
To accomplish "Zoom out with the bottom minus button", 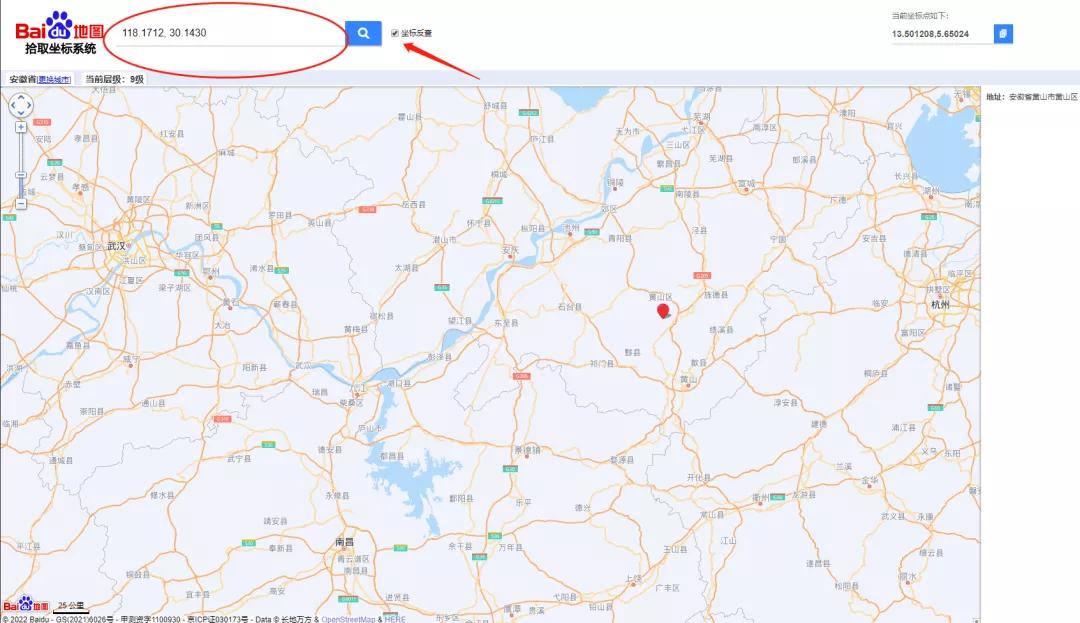I will pos(21,204).
